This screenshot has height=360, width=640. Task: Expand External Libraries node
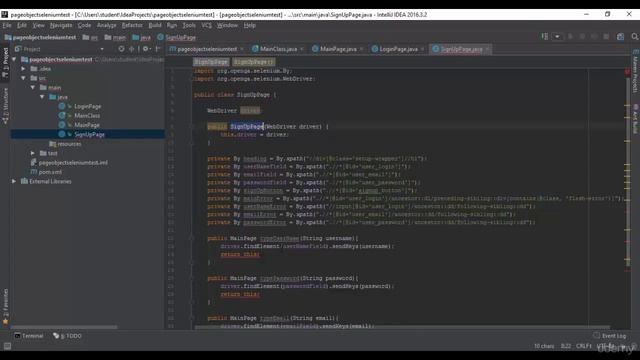pos(14,181)
